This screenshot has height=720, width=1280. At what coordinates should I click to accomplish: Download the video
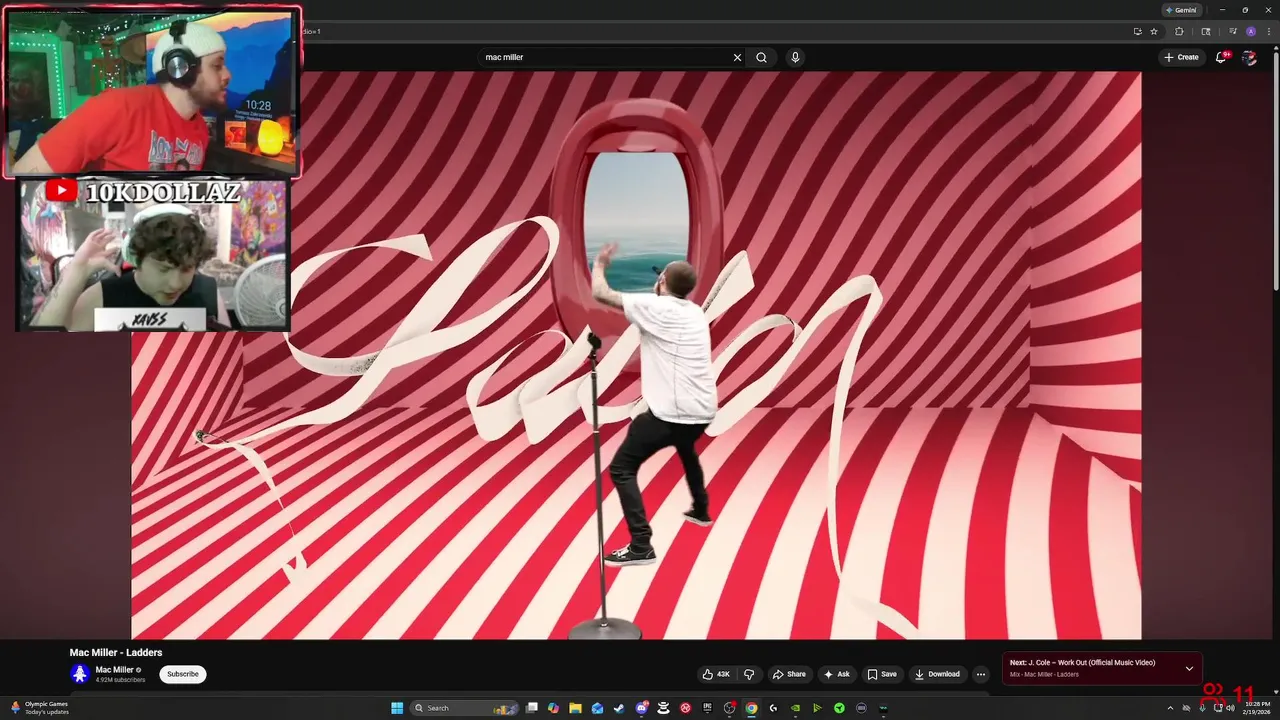[x=937, y=674]
